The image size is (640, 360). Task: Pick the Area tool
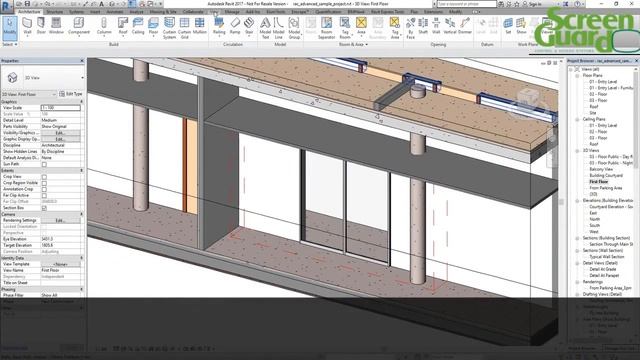point(361,26)
